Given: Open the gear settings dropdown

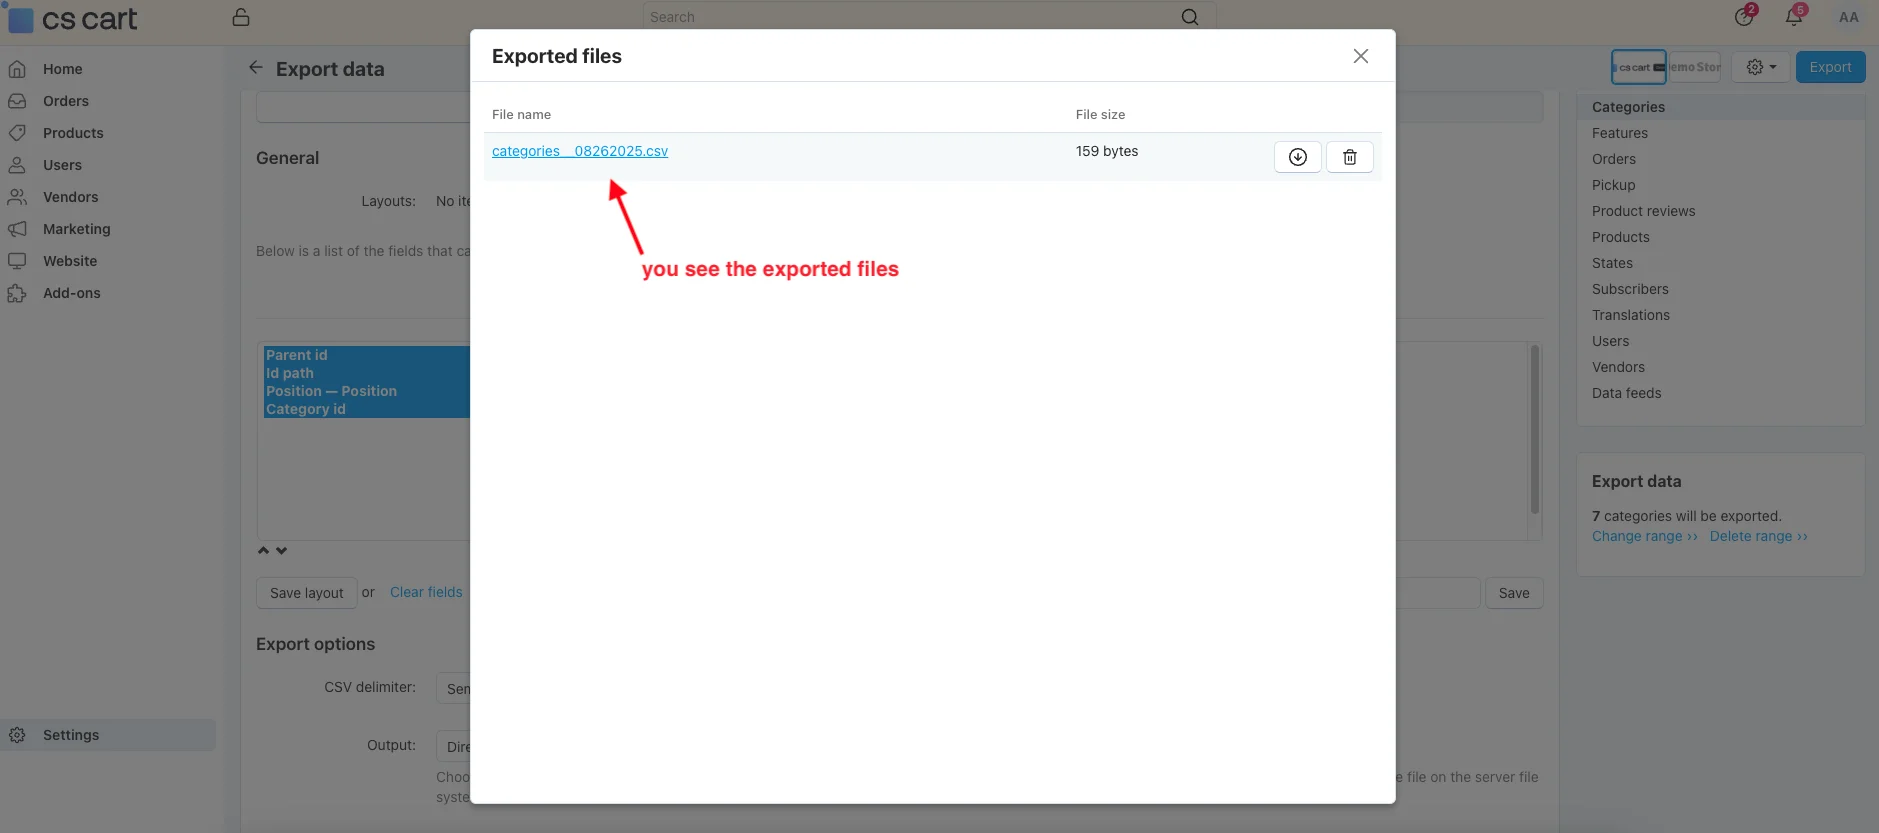Looking at the screenshot, I should tap(1760, 67).
